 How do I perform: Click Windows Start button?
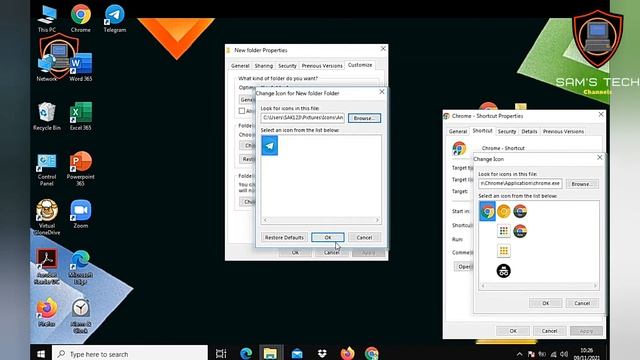[41, 353]
